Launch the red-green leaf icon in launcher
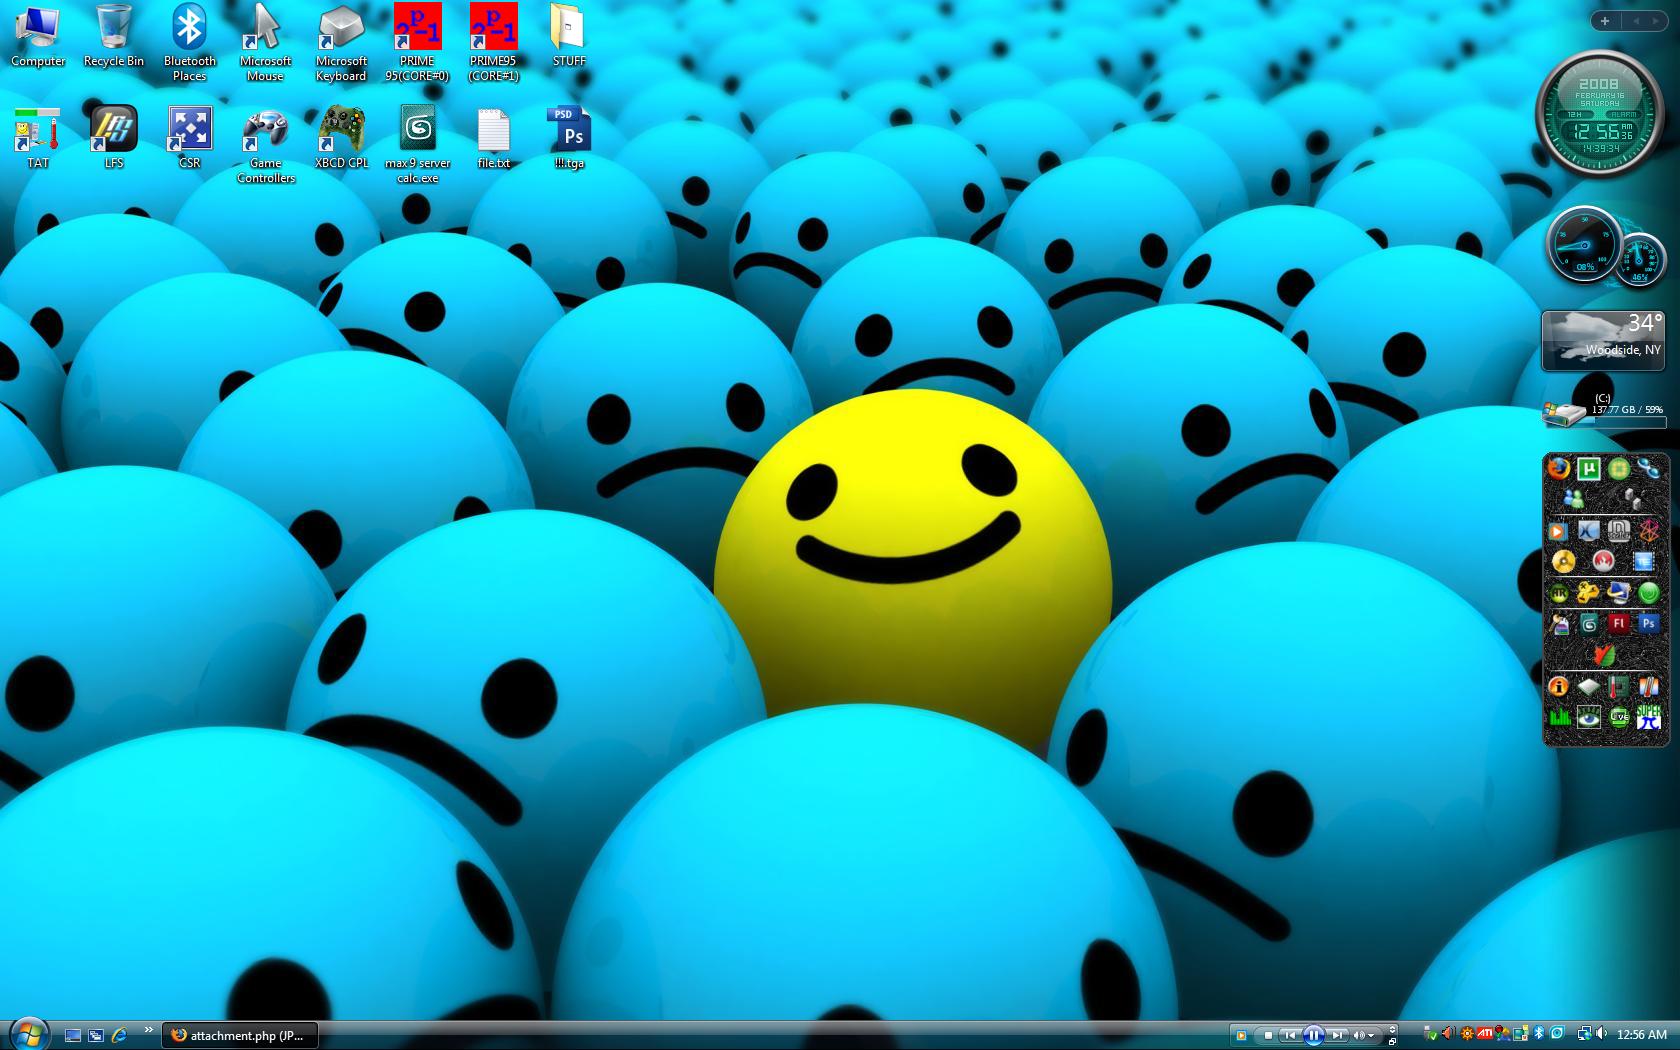The image size is (1680, 1050). click(x=1604, y=655)
